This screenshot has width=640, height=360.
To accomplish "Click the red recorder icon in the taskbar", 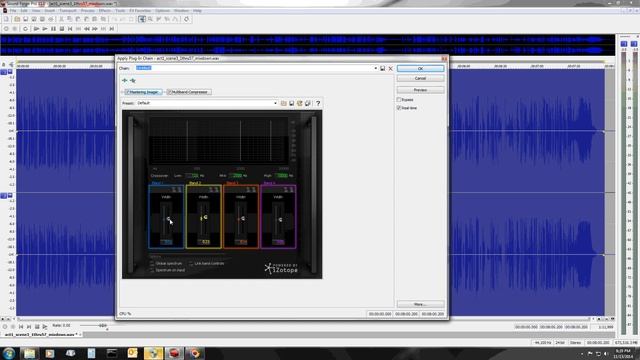I will point(174,353).
